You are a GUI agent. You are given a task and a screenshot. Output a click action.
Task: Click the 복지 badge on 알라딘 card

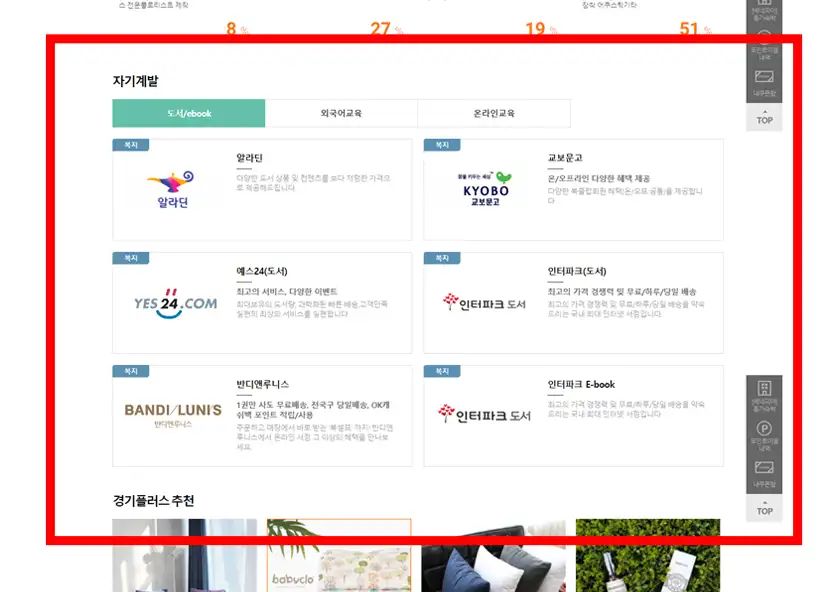(131, 145)
